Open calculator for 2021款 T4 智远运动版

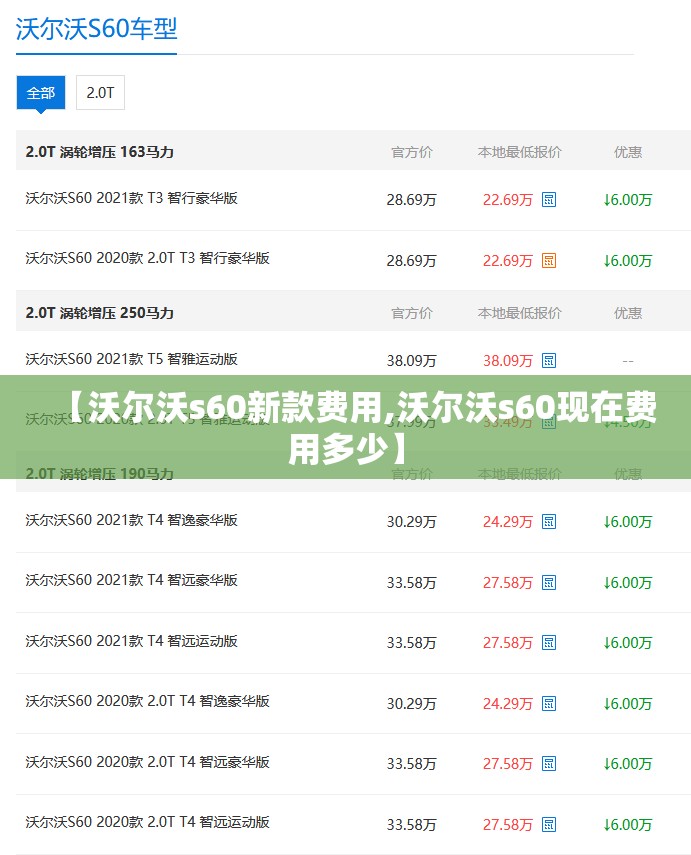[549, 643]
